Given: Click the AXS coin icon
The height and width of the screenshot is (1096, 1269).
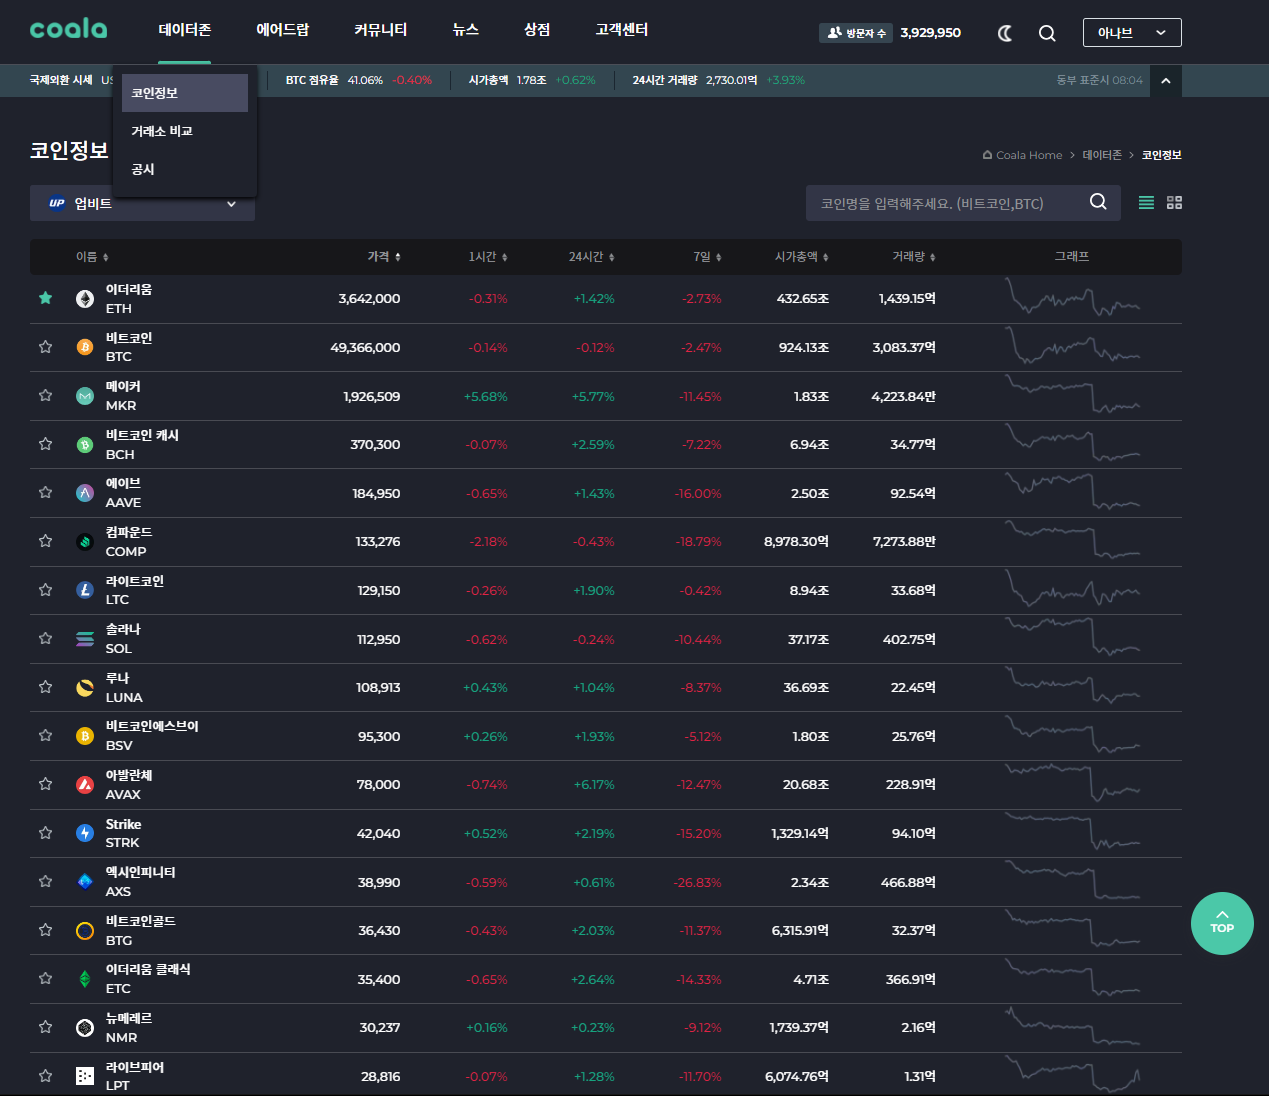Looking at the screenshot, I should coord(85,882).
